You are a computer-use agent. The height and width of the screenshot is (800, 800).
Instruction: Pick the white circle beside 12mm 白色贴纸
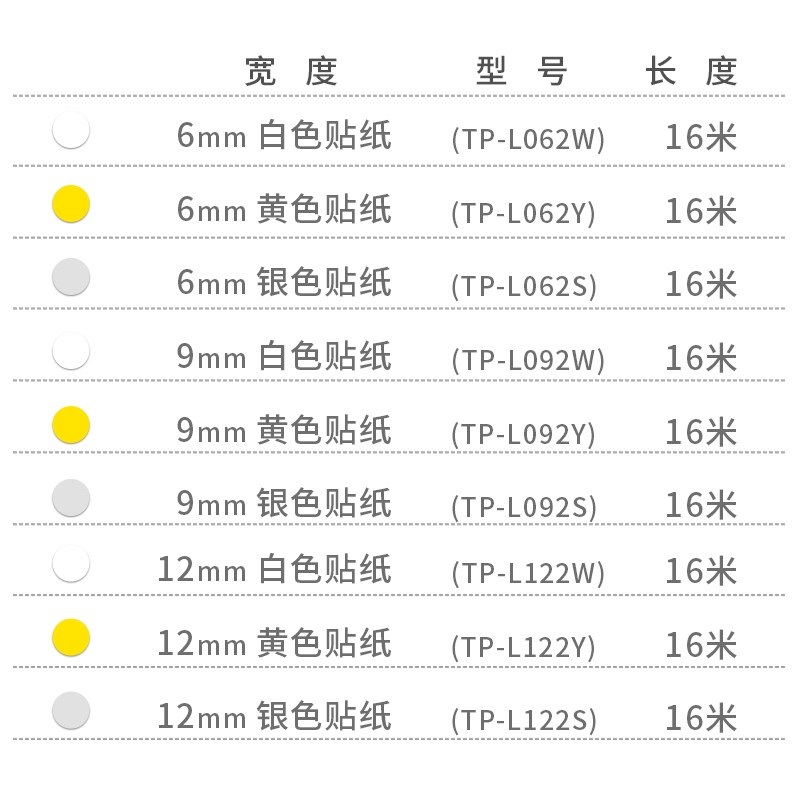71,564
